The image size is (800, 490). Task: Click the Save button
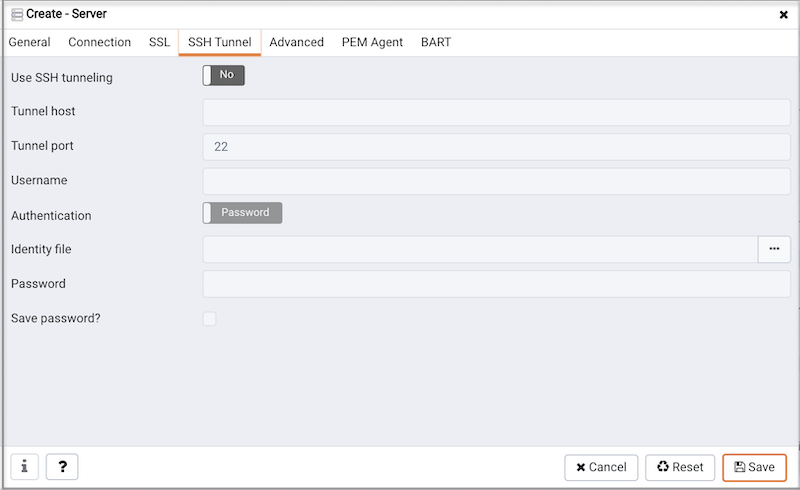pos(755,468)
